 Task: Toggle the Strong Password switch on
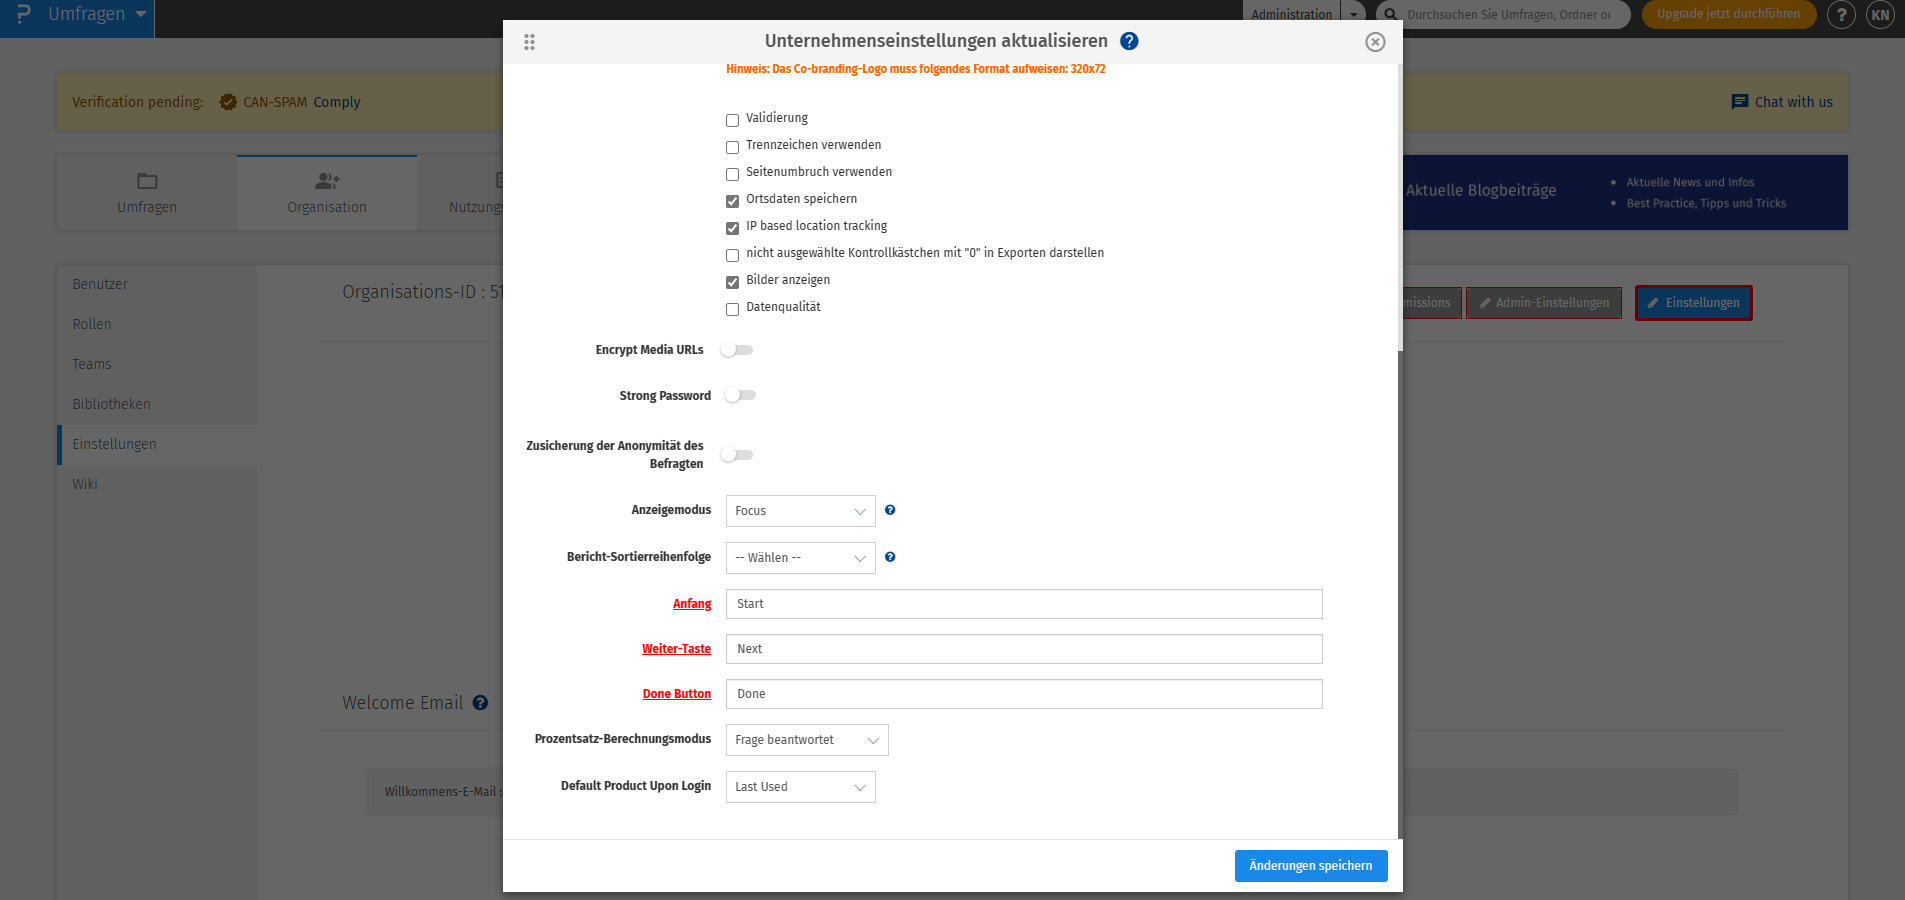click(x=740, y=395)
